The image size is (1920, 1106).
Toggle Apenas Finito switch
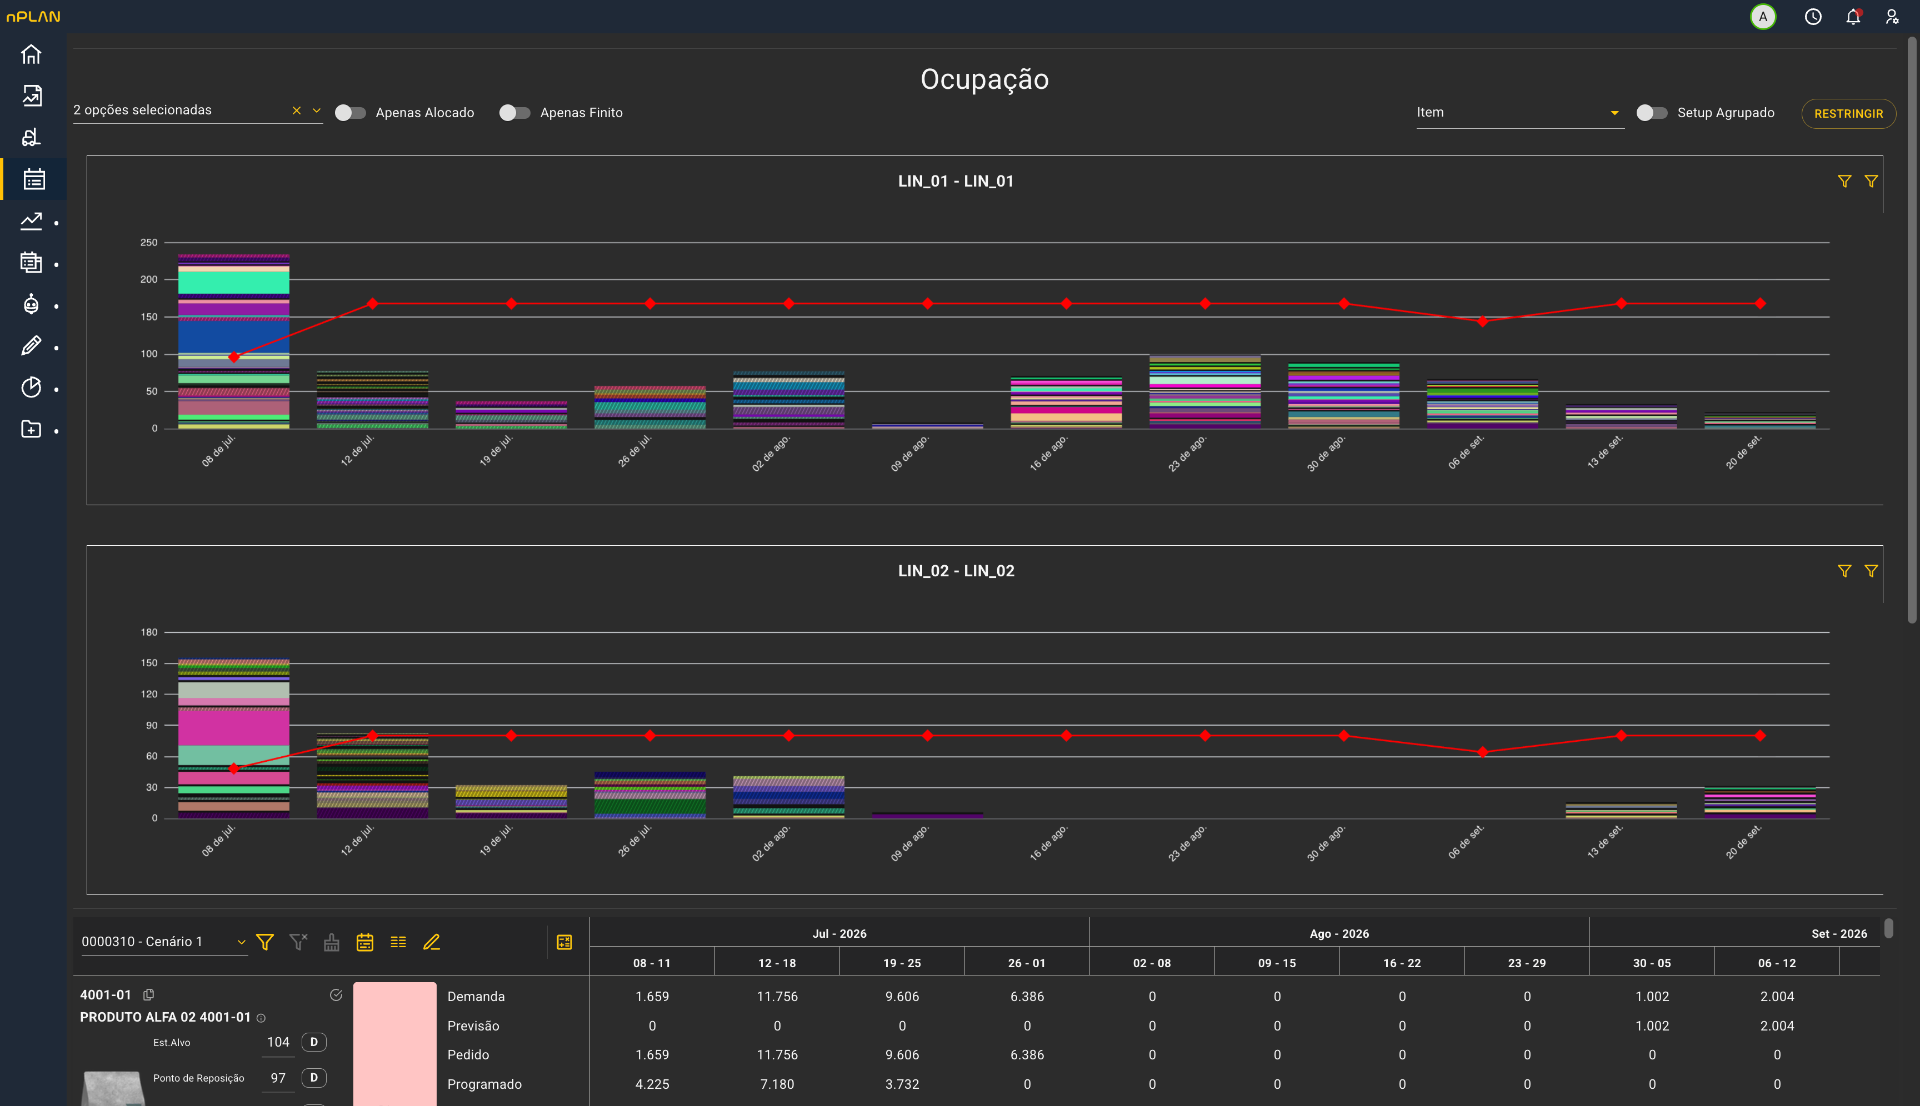(515, 113)
